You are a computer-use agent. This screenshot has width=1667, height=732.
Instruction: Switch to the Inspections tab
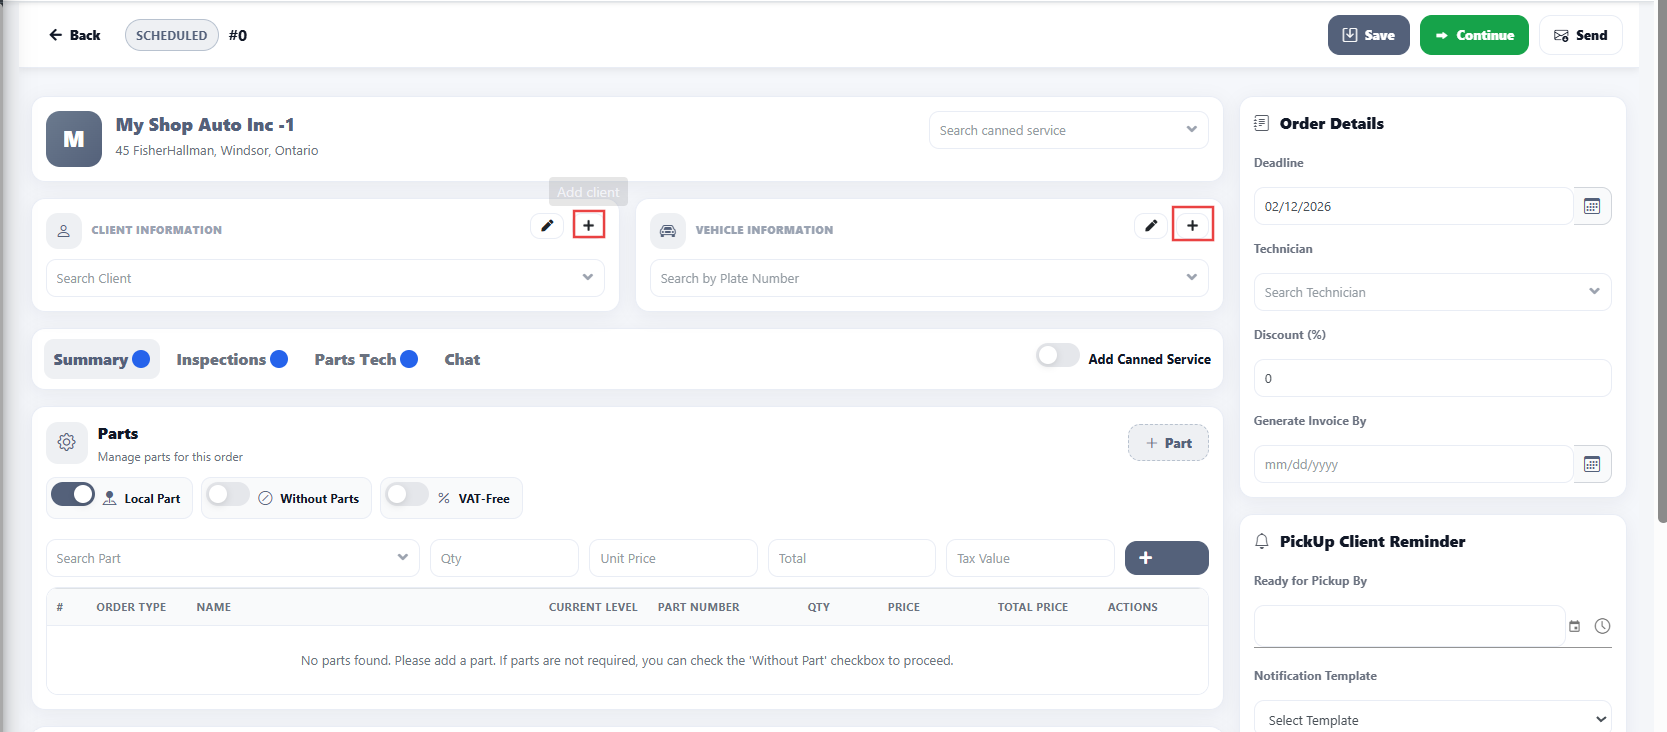click(x=221, y=360)
